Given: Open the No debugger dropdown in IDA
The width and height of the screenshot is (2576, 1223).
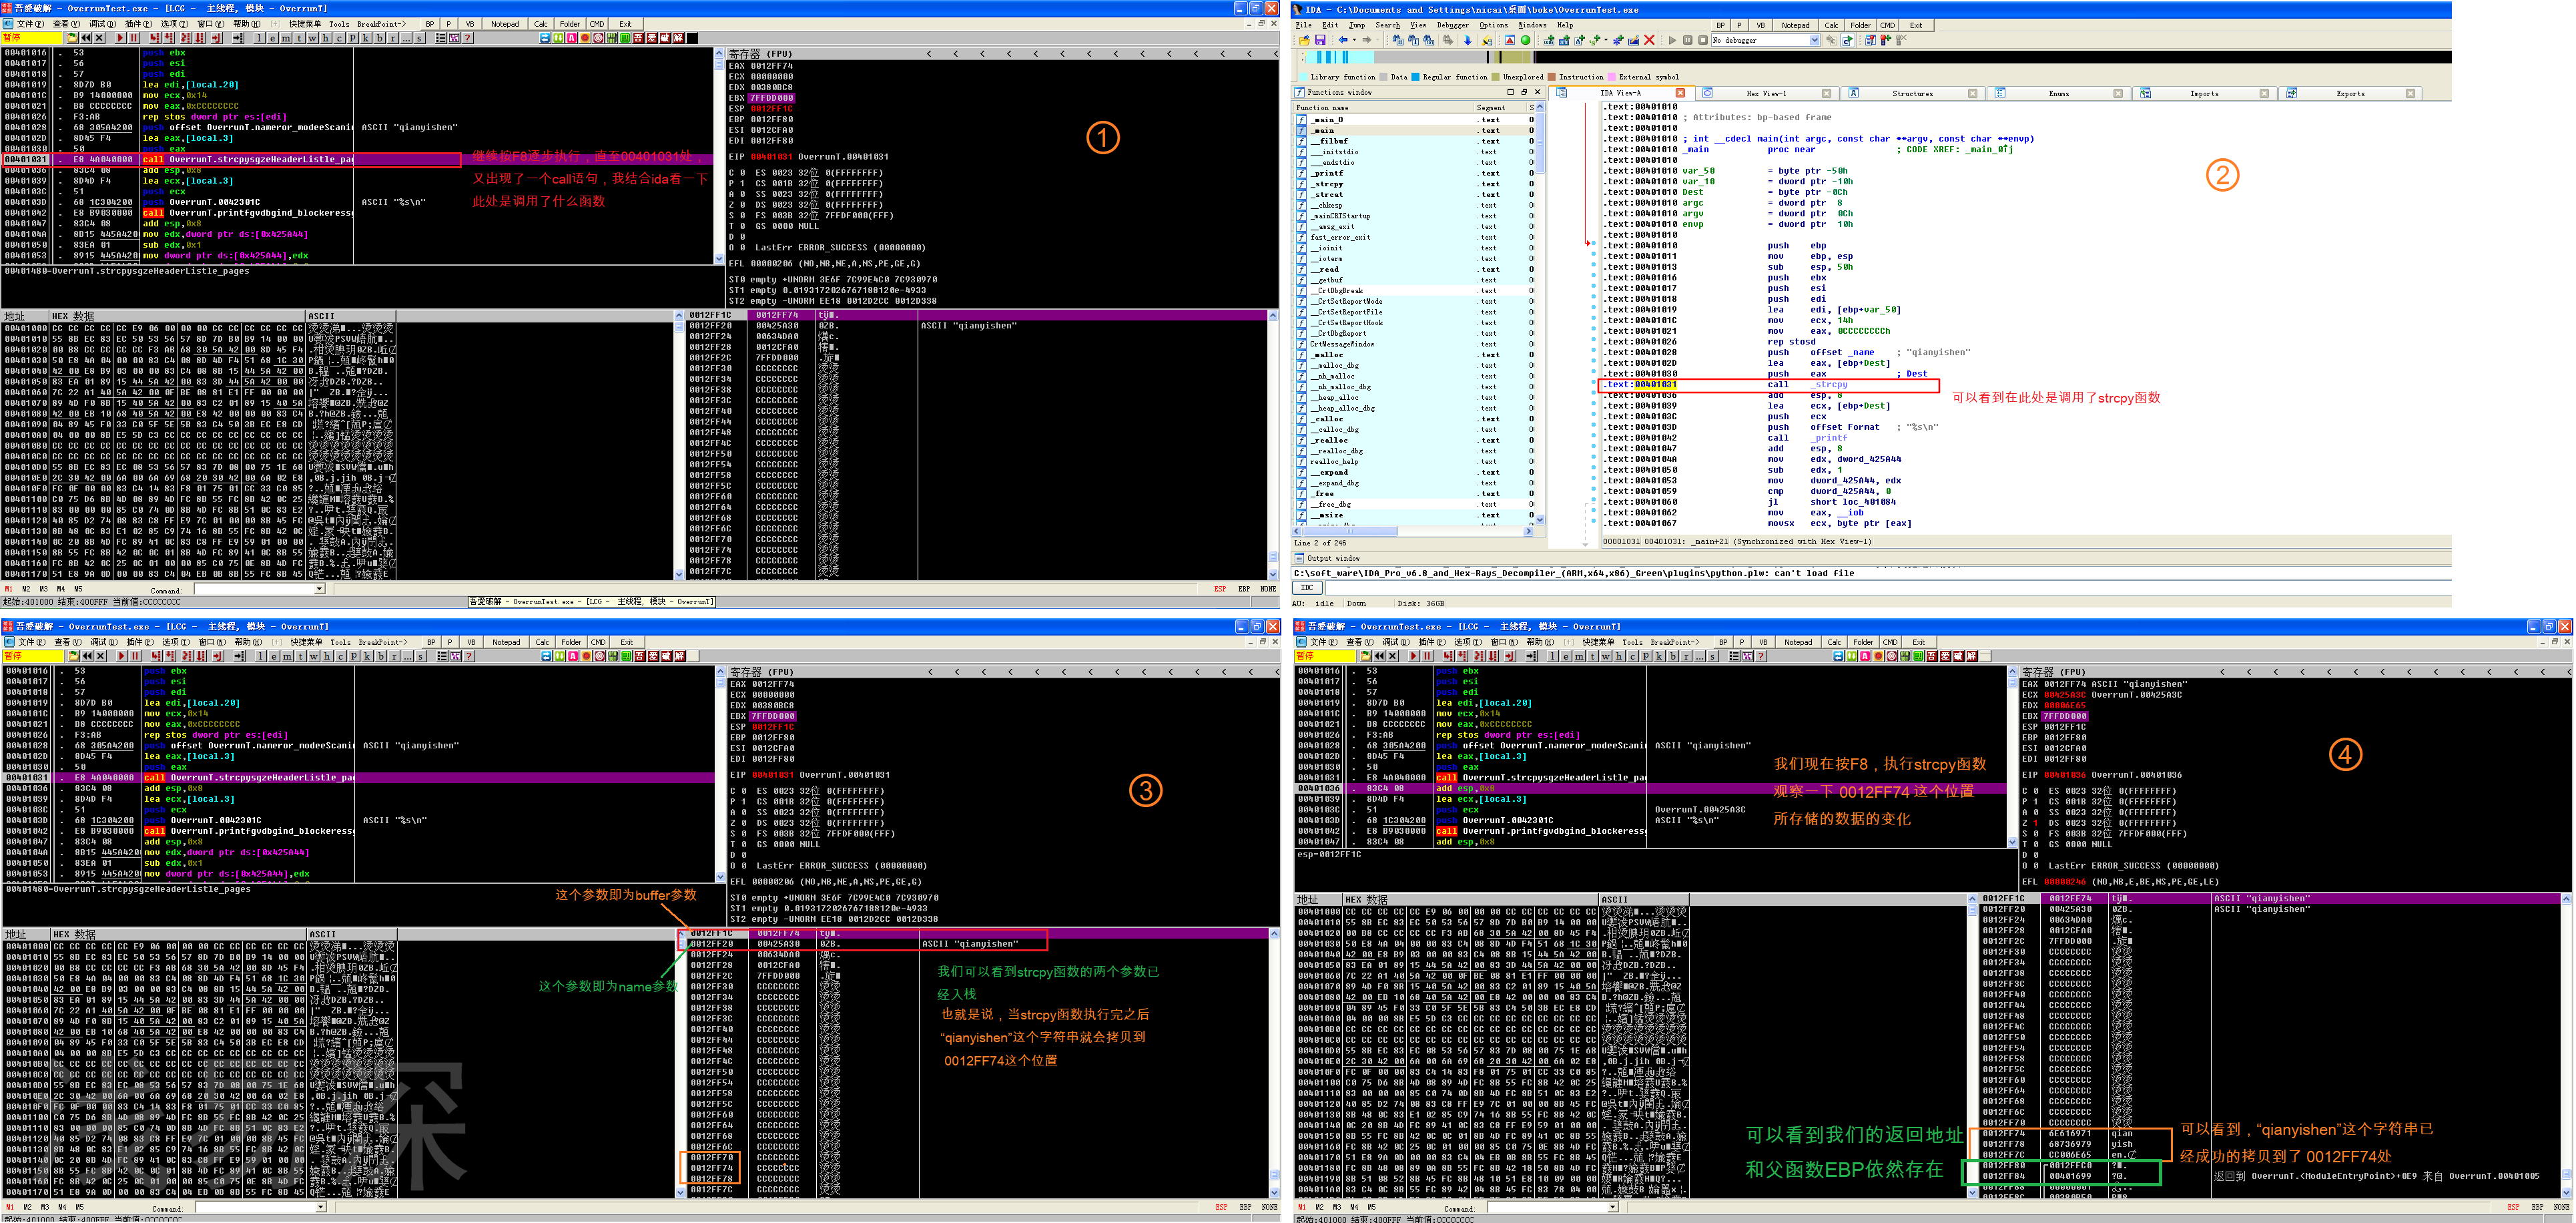Looking at the screenshot, I should (1814, 41).
